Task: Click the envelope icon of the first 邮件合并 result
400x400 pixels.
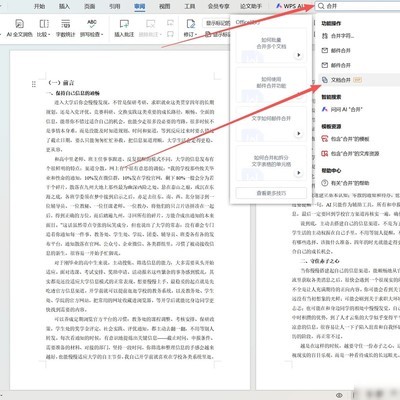Action: (325, 50)
